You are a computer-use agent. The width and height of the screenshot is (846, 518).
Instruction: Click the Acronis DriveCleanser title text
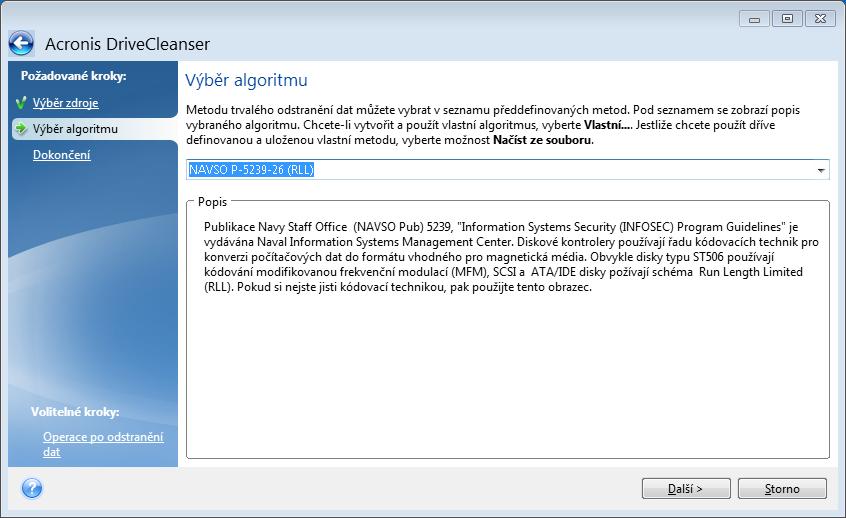coord(127,44)
